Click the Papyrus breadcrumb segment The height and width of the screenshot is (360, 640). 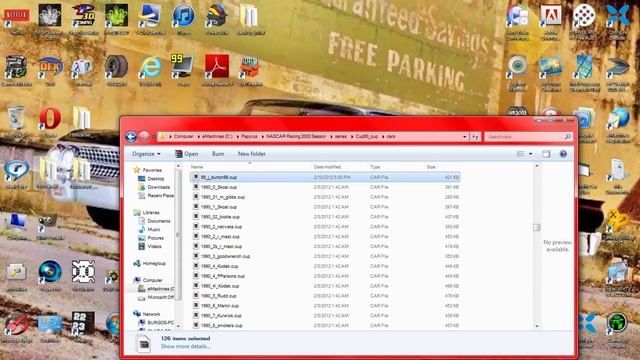[249, 137]
